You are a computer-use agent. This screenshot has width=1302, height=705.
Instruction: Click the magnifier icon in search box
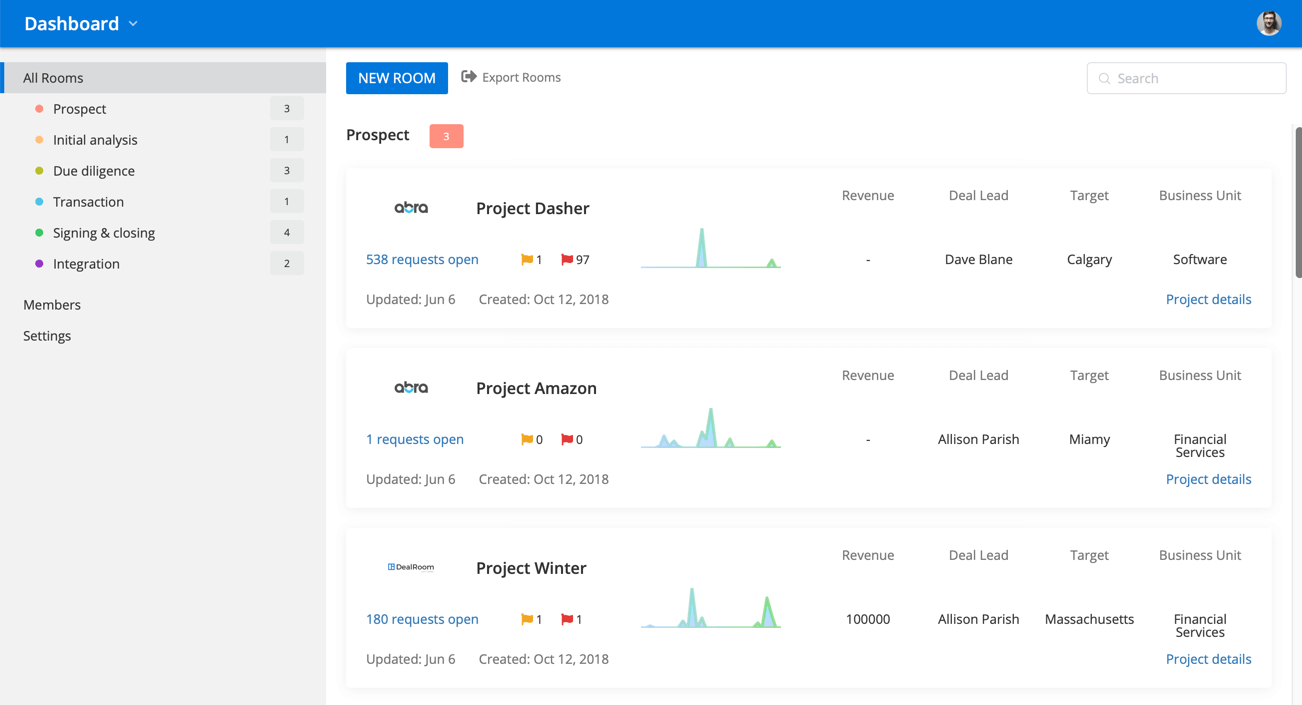coord(1104,78)
